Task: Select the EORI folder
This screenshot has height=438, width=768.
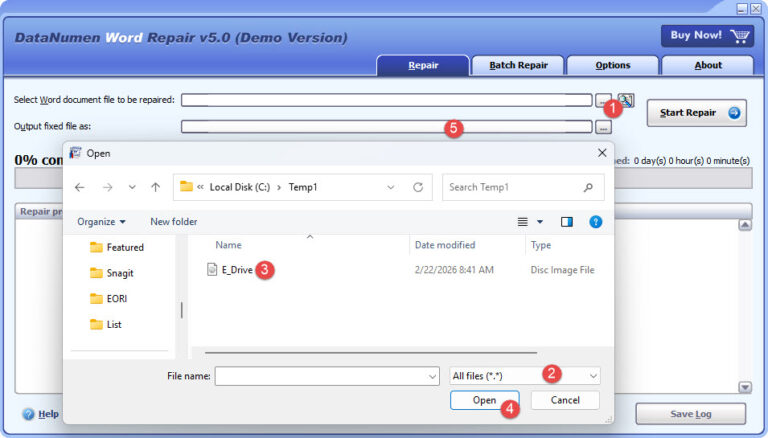Action: (109, 298)
